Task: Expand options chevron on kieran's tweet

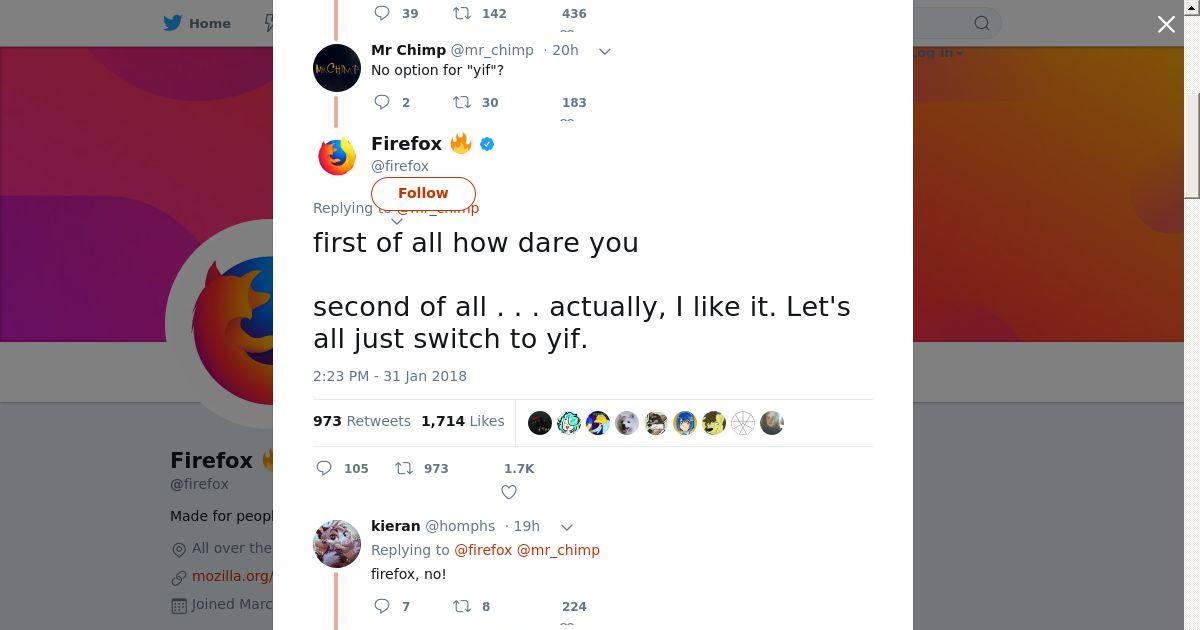Action: click(566, 527)
